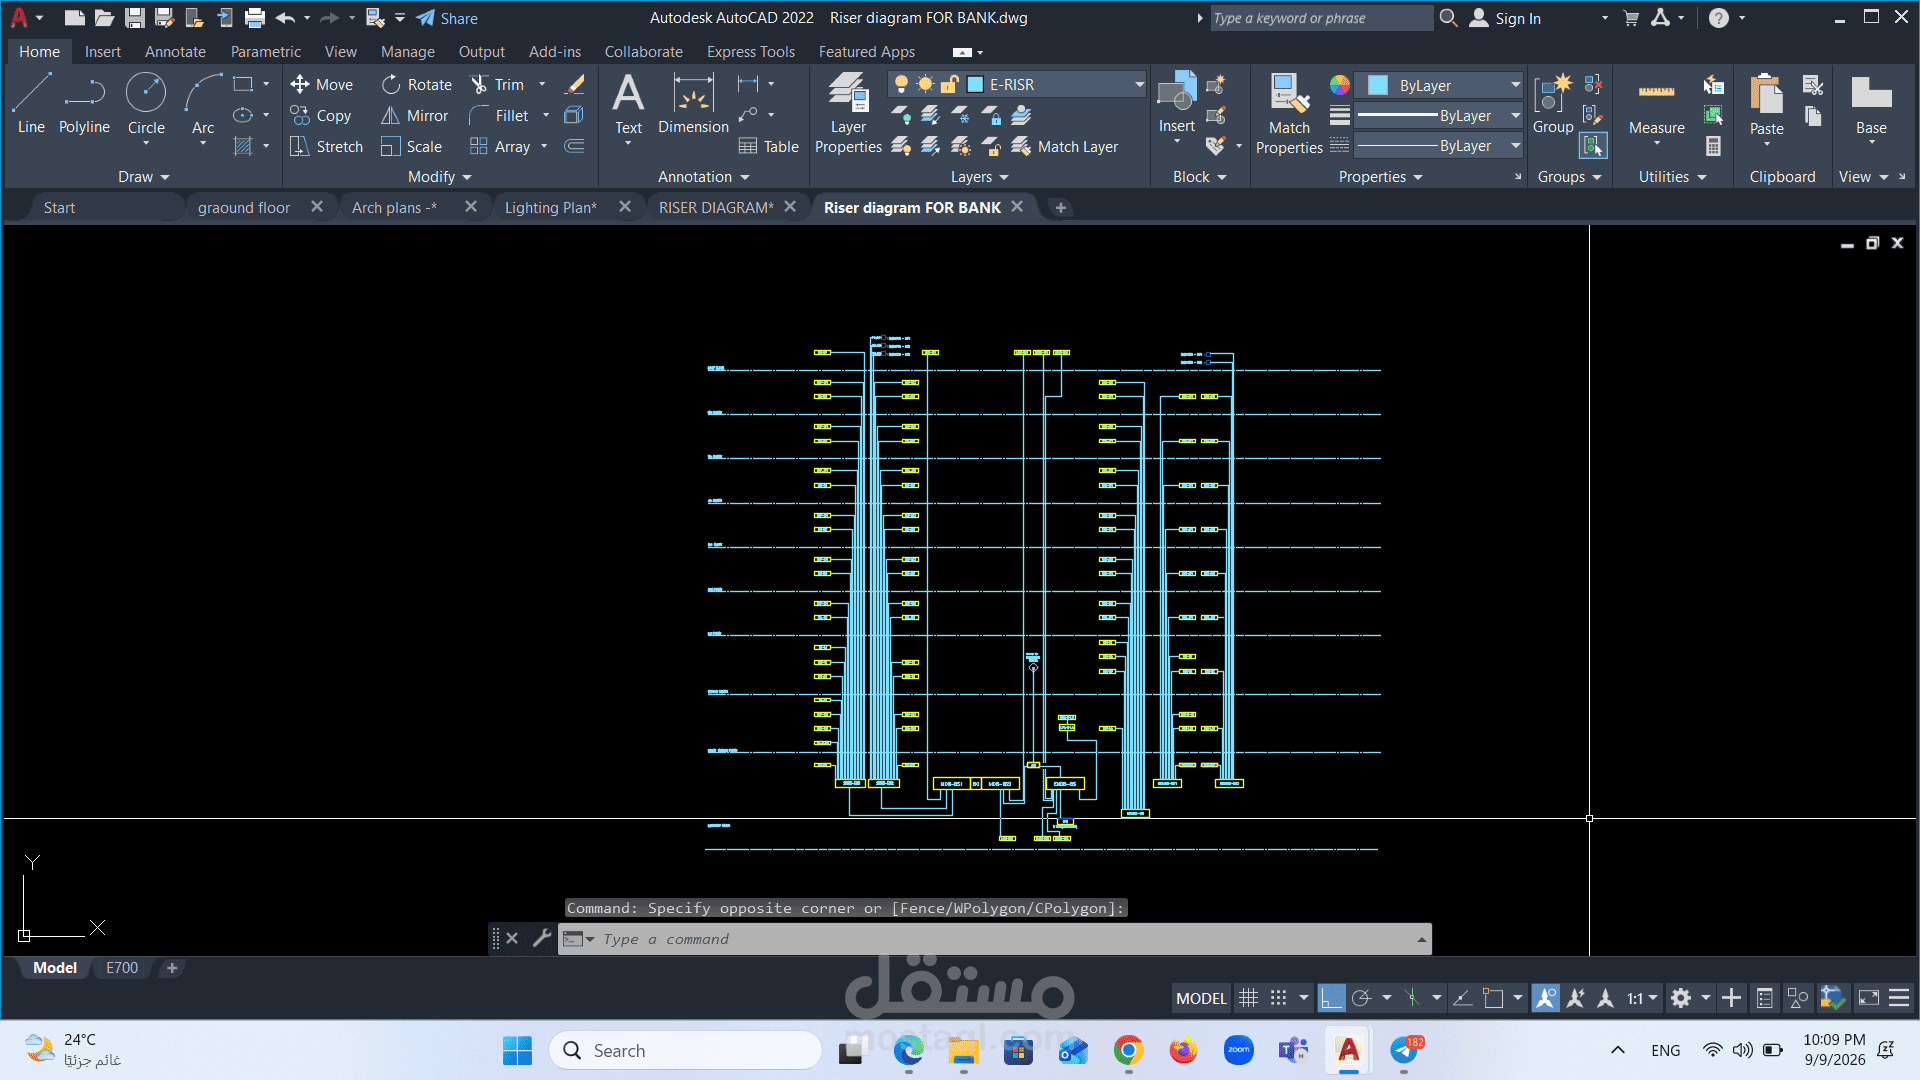1920x1080 pixels.
Task: Click the Share button
Action: tap(447, 18)
